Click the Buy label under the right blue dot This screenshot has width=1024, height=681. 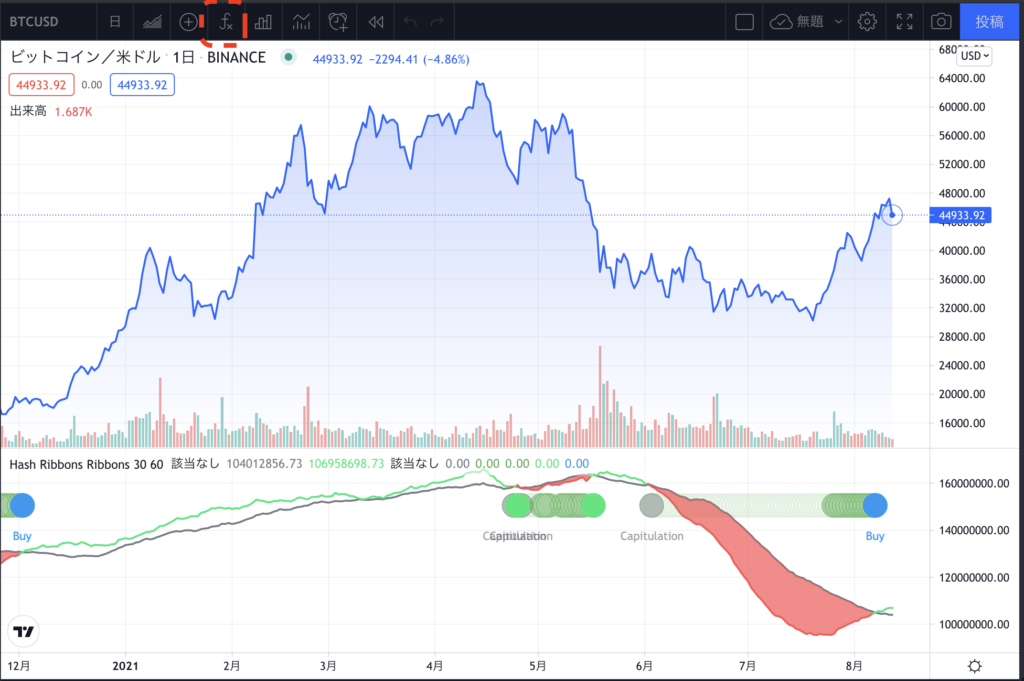(x=875, y=536)
